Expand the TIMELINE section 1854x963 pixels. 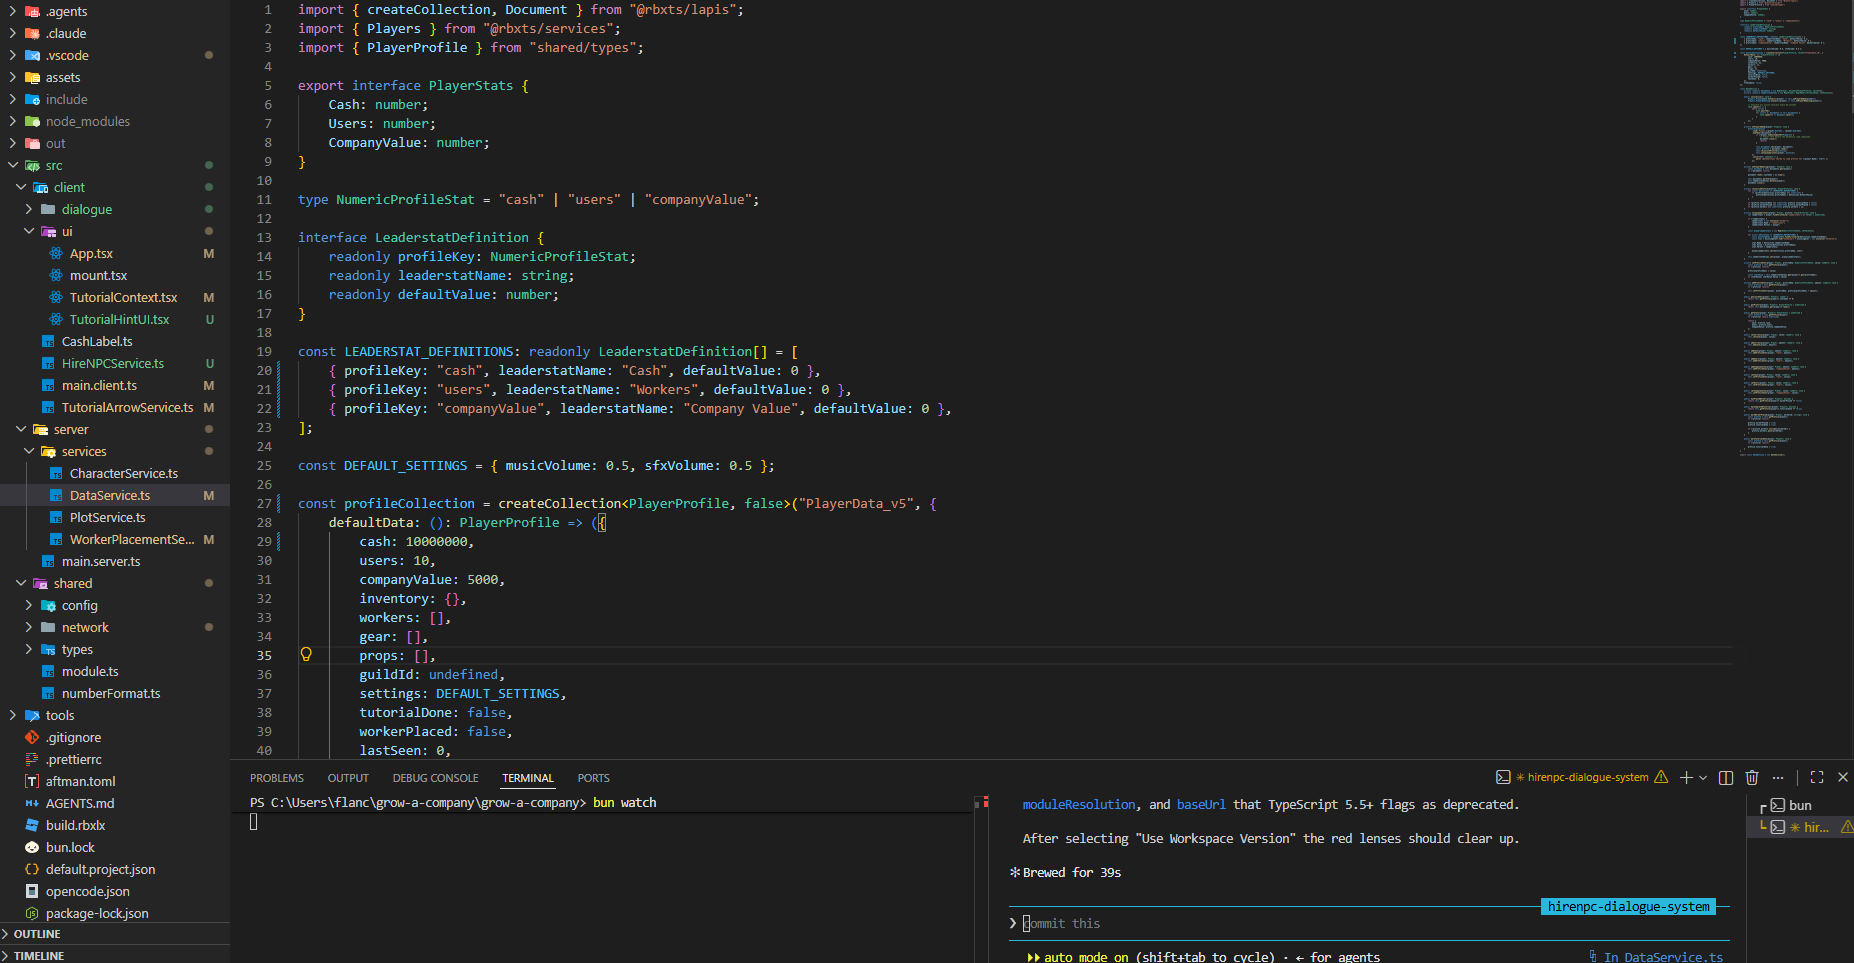point(39,955)
